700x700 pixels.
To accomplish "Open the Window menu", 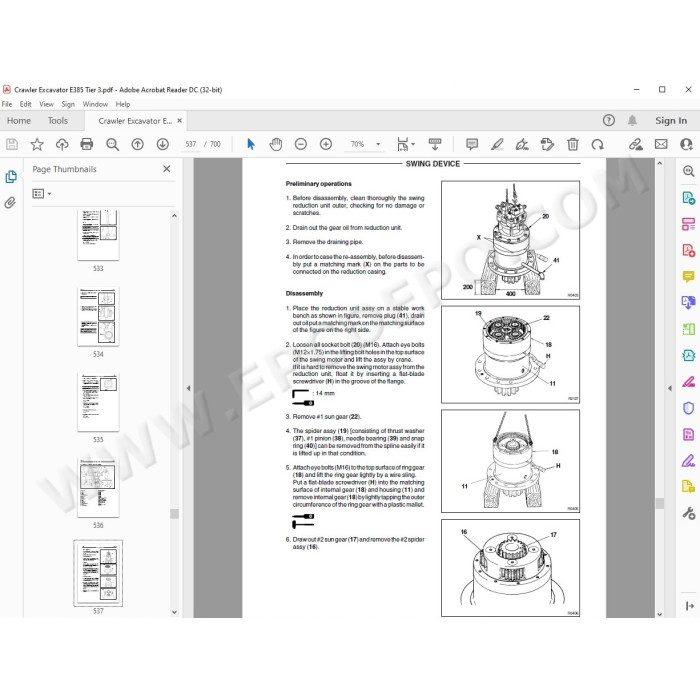I will [95, 104].
